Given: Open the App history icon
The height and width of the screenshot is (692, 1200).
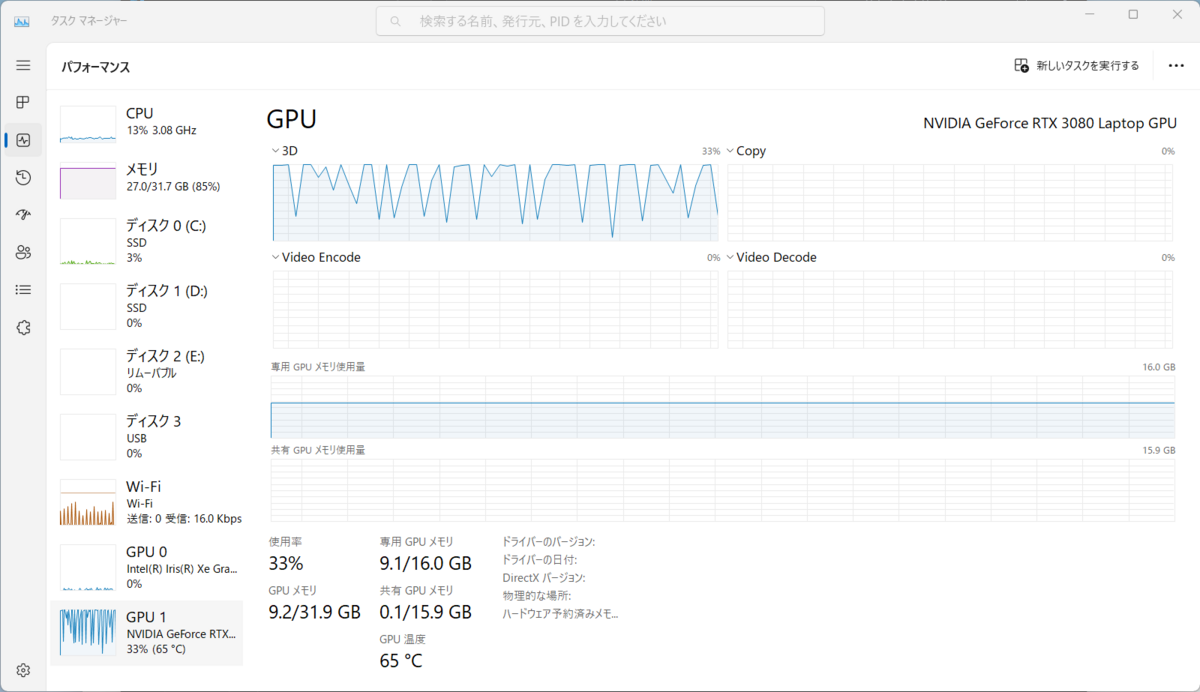Looking at the screenshot, I should coord(23,177).
